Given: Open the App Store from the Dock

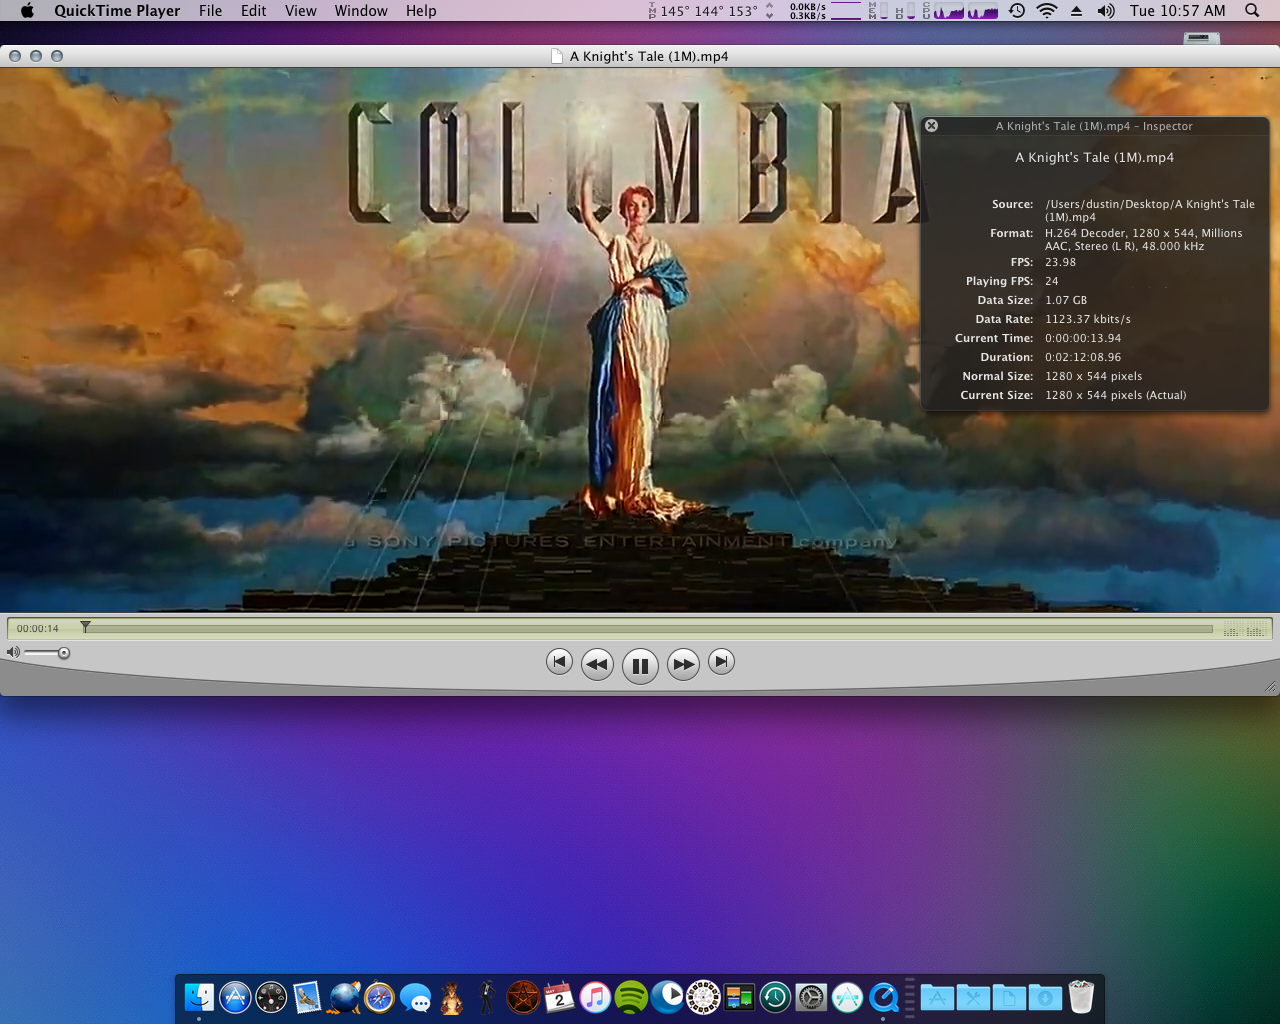Looking at the screenshot, I should (x=235, y=997).
